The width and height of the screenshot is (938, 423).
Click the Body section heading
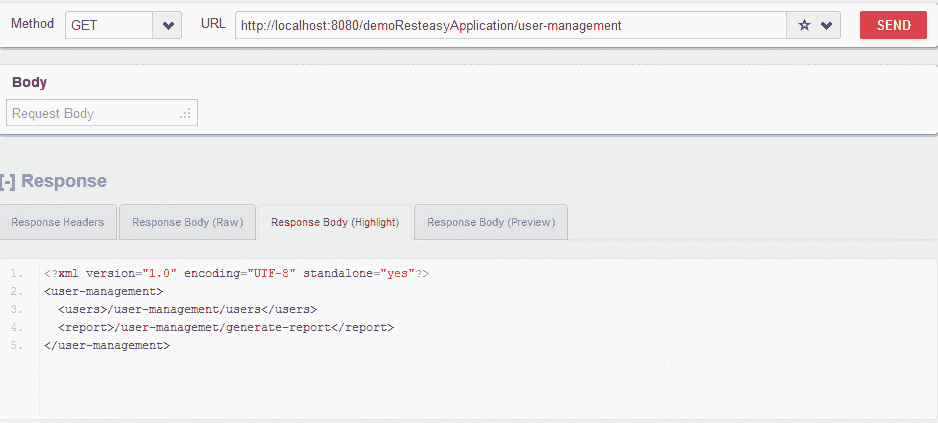click(29, 83)
